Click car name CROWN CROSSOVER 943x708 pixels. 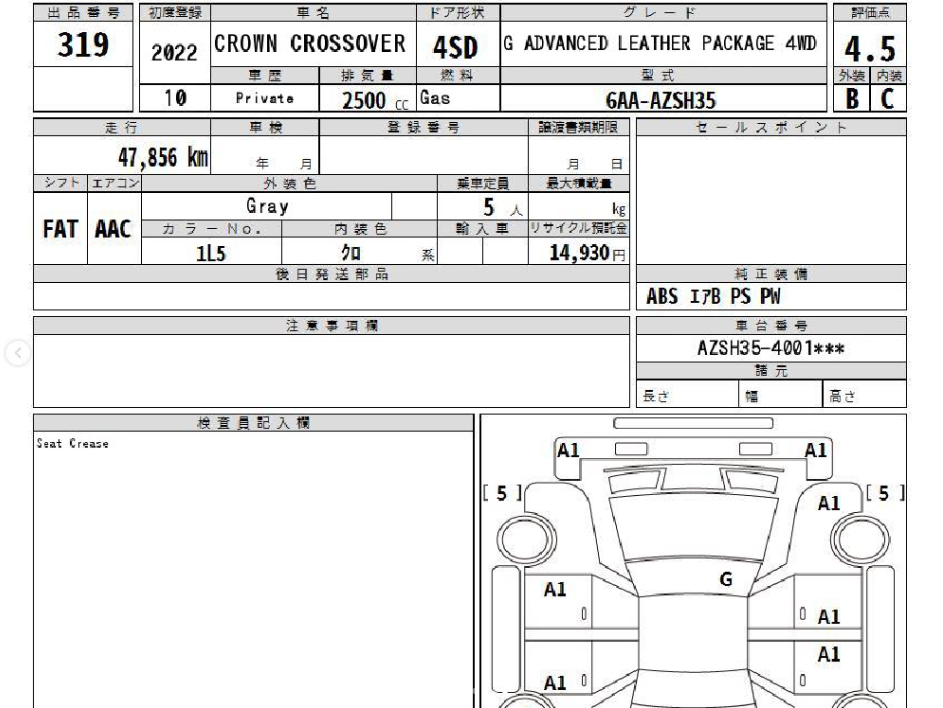310,43
